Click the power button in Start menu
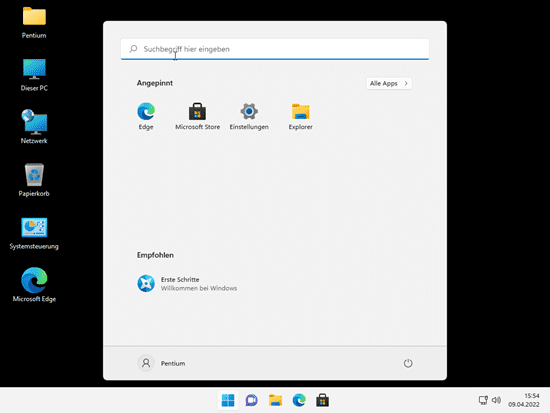Viewport: 550px width, 413px height. (x=408, y=363)
